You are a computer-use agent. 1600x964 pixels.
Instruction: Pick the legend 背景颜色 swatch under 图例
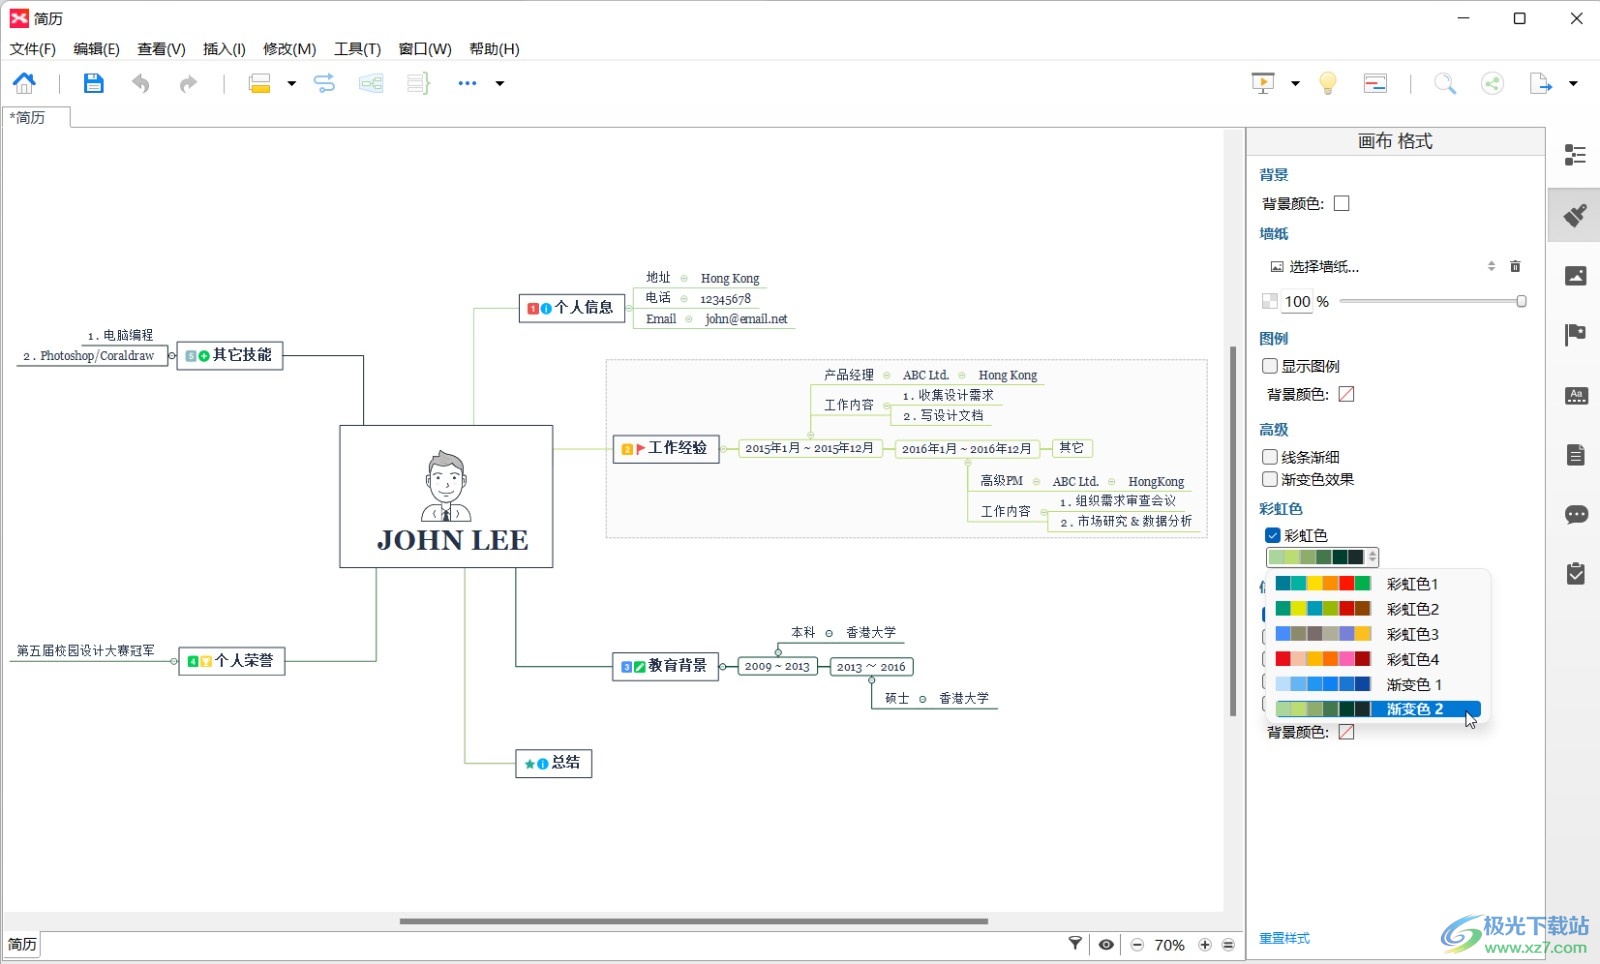click(x=1347, y=394)
